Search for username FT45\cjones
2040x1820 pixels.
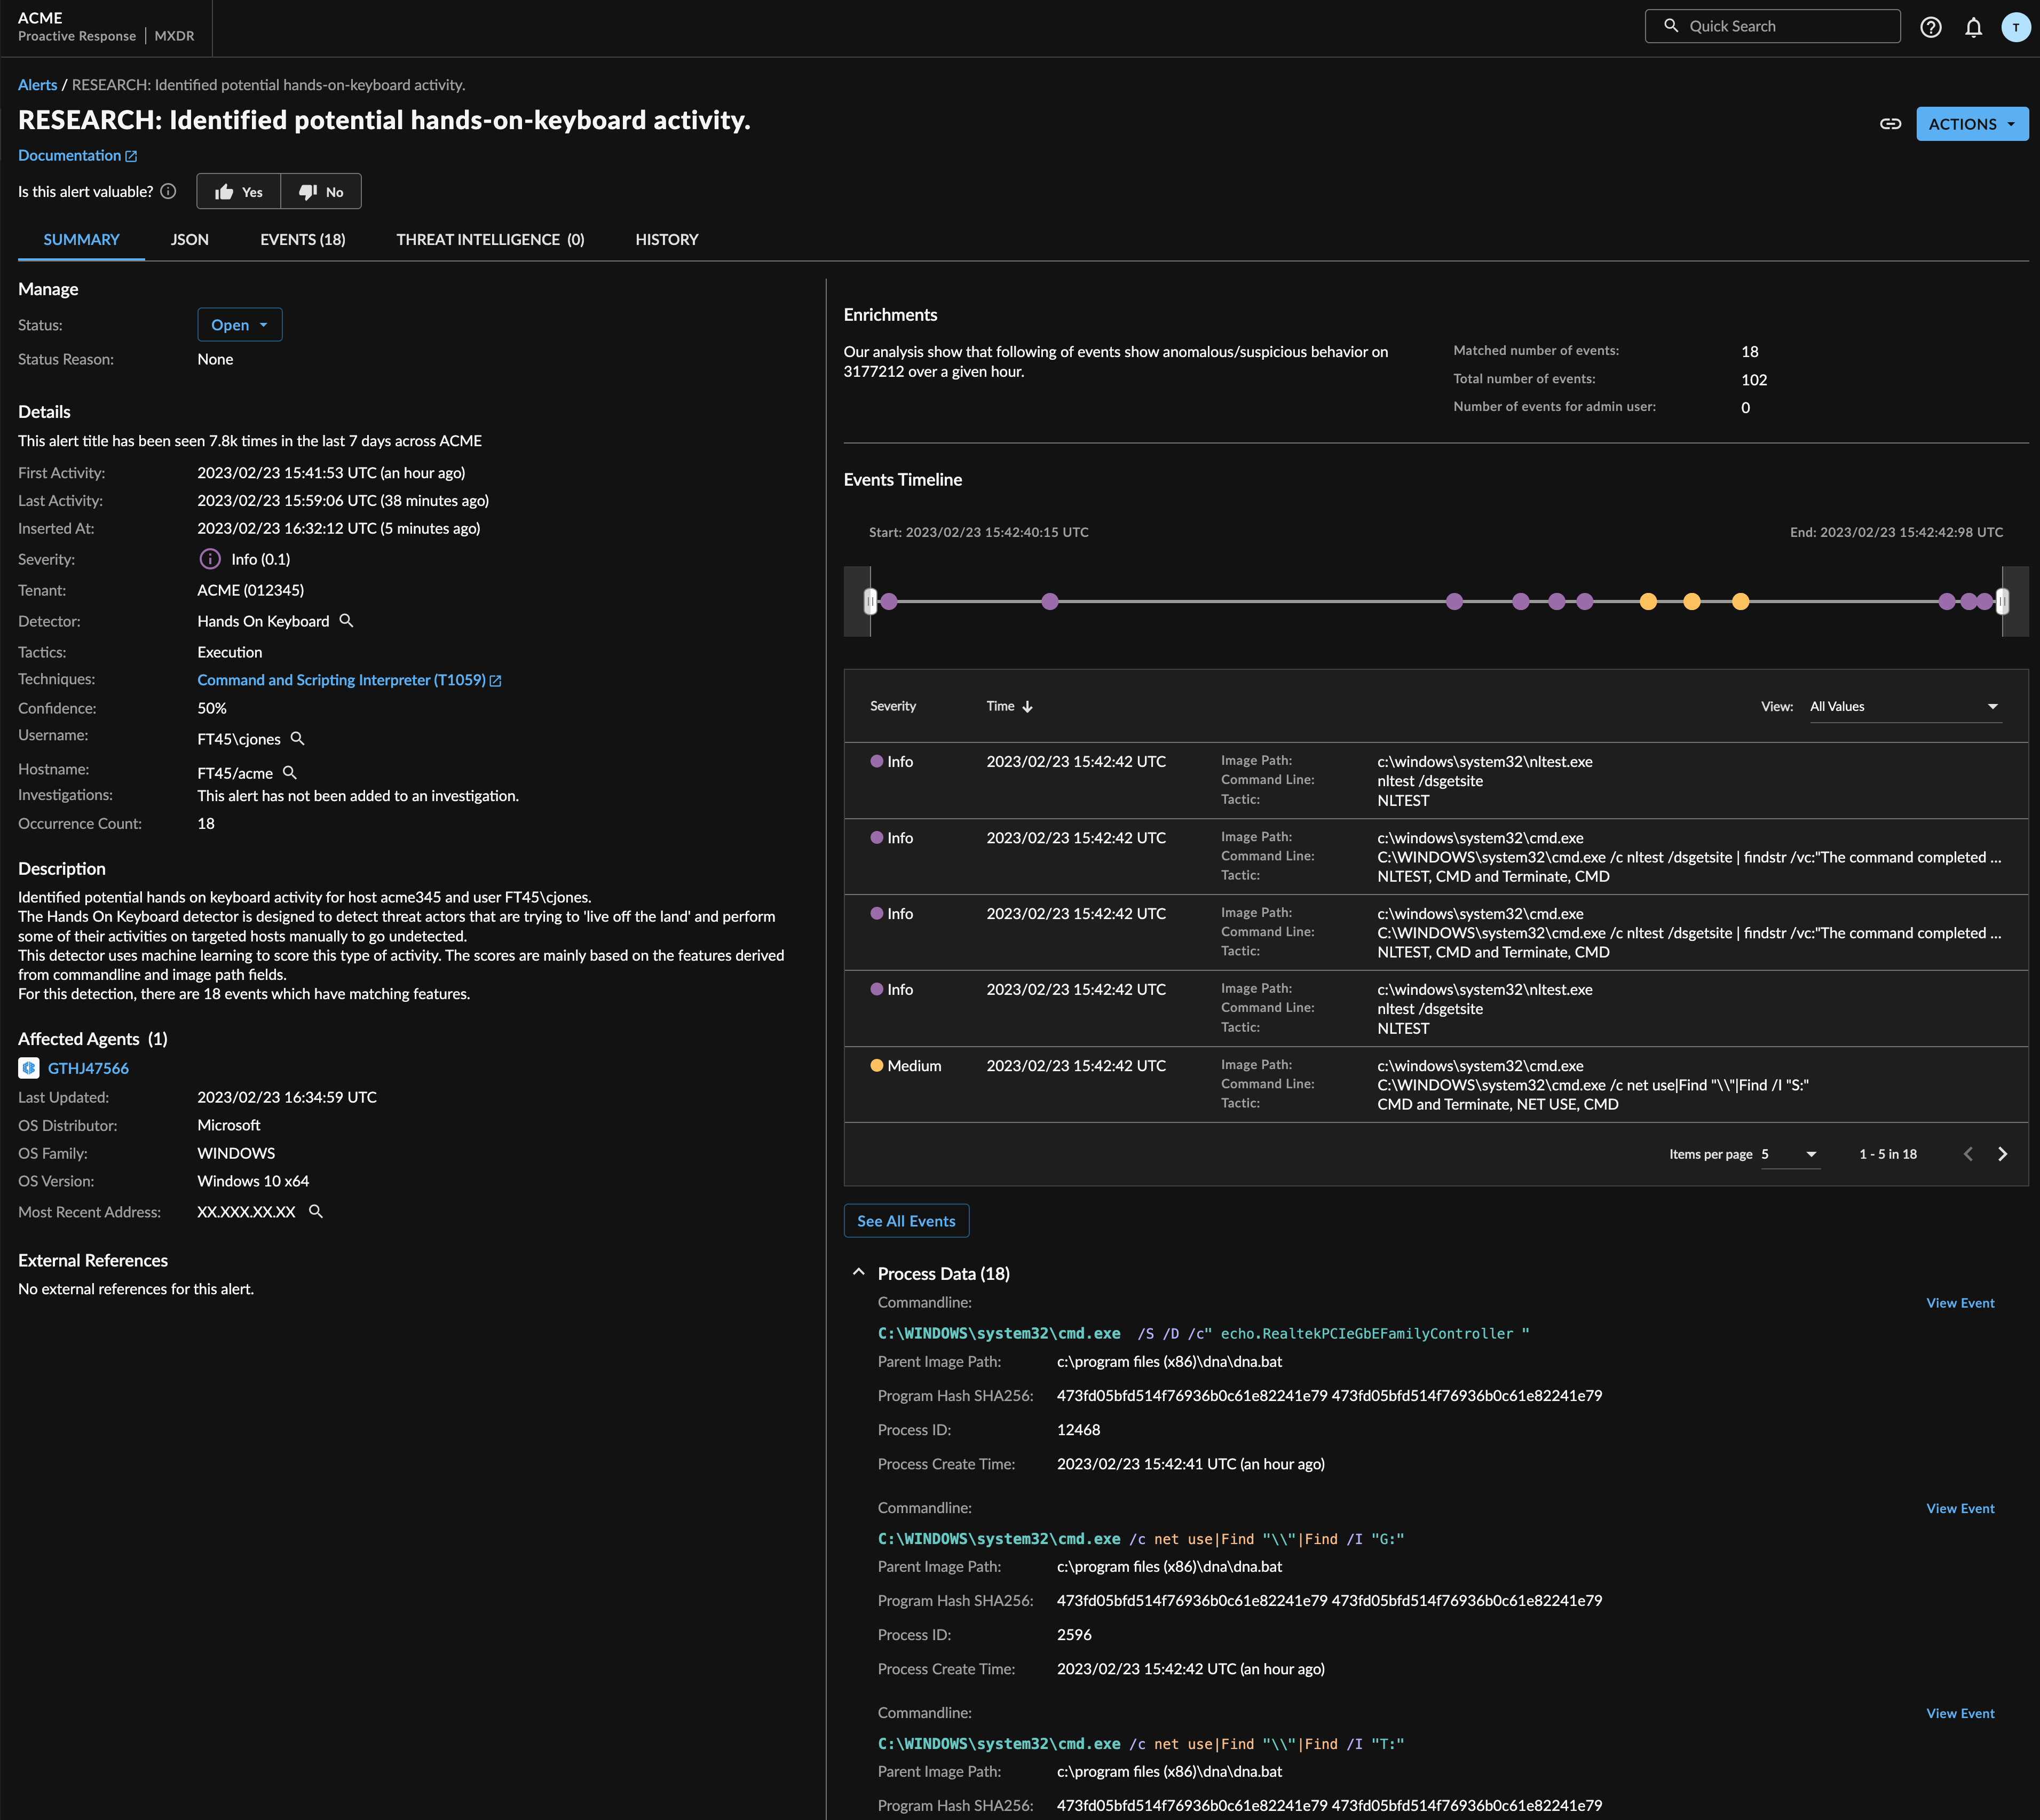[x=297, y=739]
